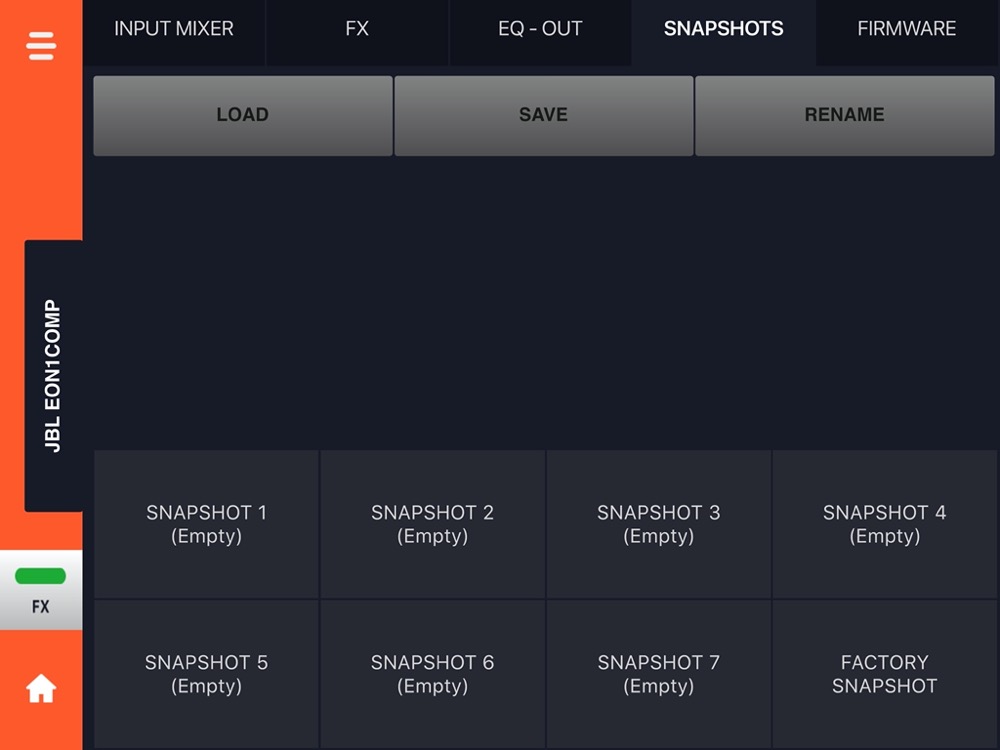Select the SNAPSHOTS tab
The image size is (1000, 750).
(x=723, y=29)
